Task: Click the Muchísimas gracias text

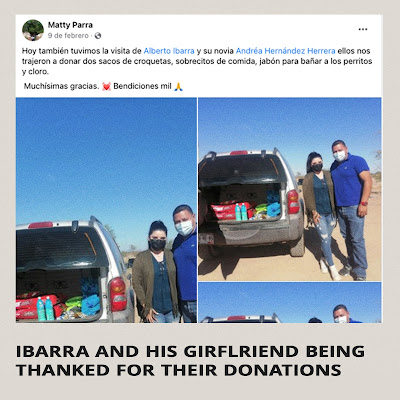Action: pos(61,86)
